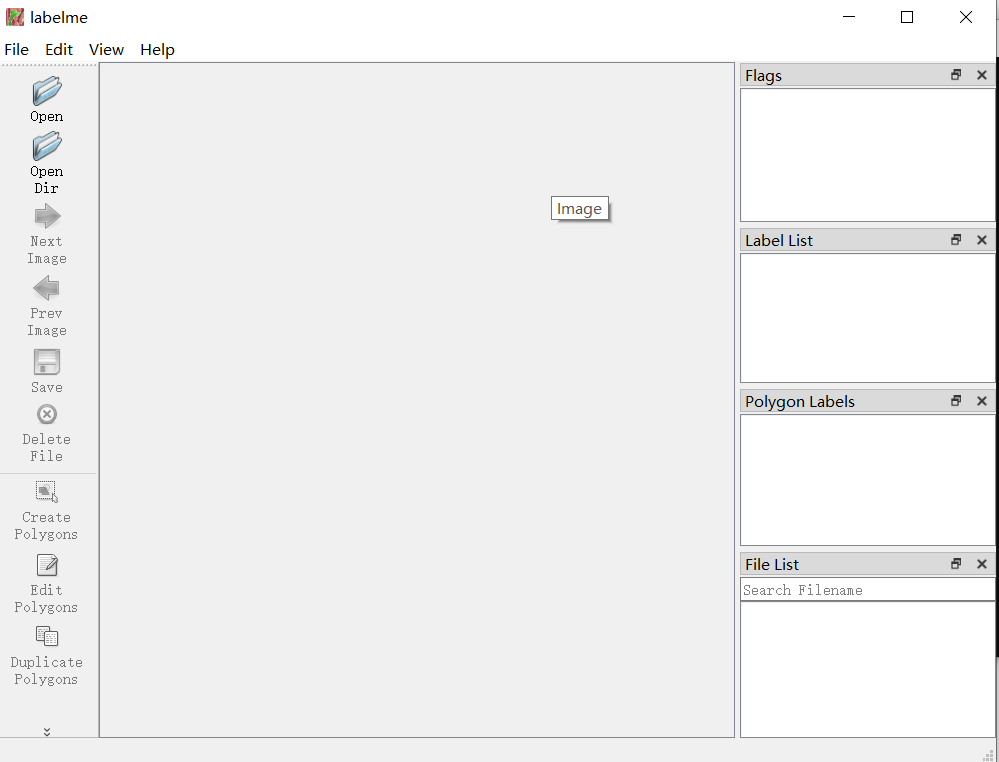Open the File menu
Viewport: 999px width, 762px height.
pyautogui.click(x=17, y=50)
